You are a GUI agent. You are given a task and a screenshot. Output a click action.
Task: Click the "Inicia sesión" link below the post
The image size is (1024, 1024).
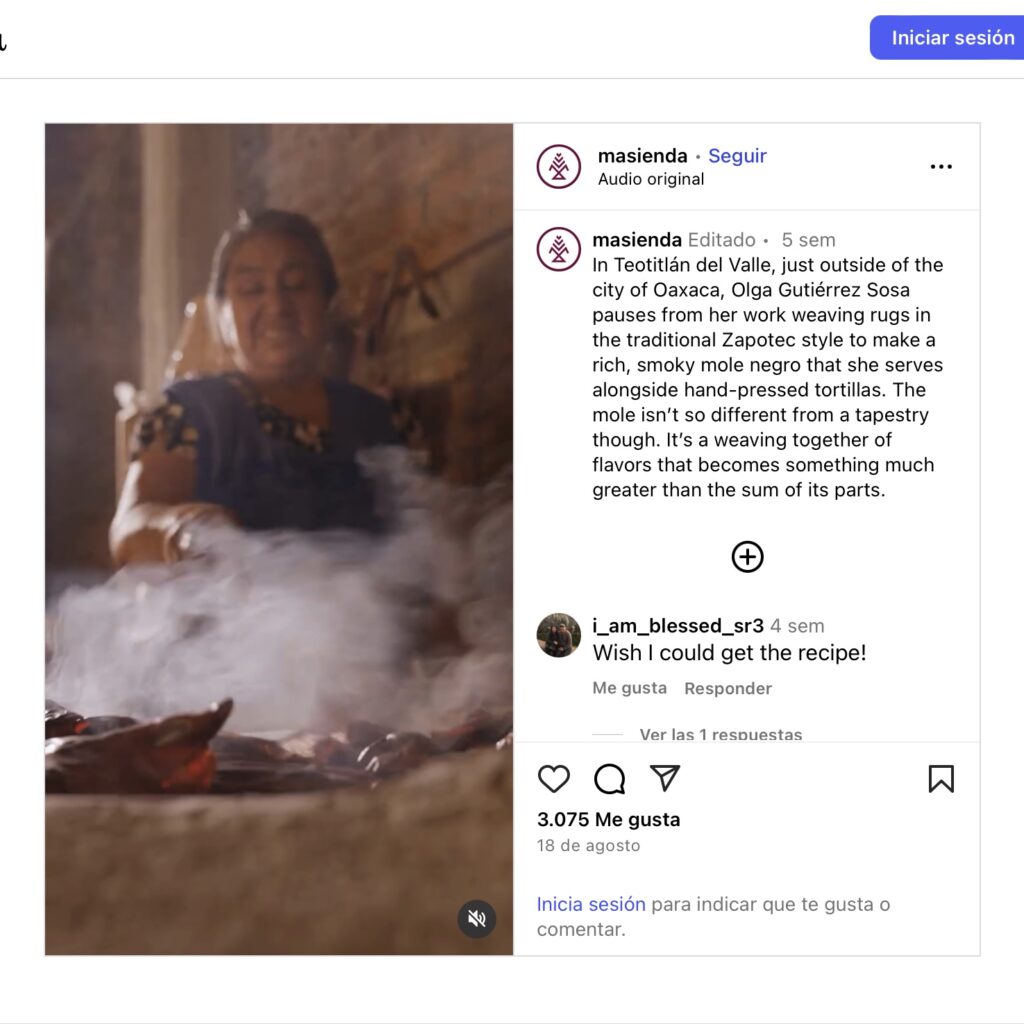point(591,904)
